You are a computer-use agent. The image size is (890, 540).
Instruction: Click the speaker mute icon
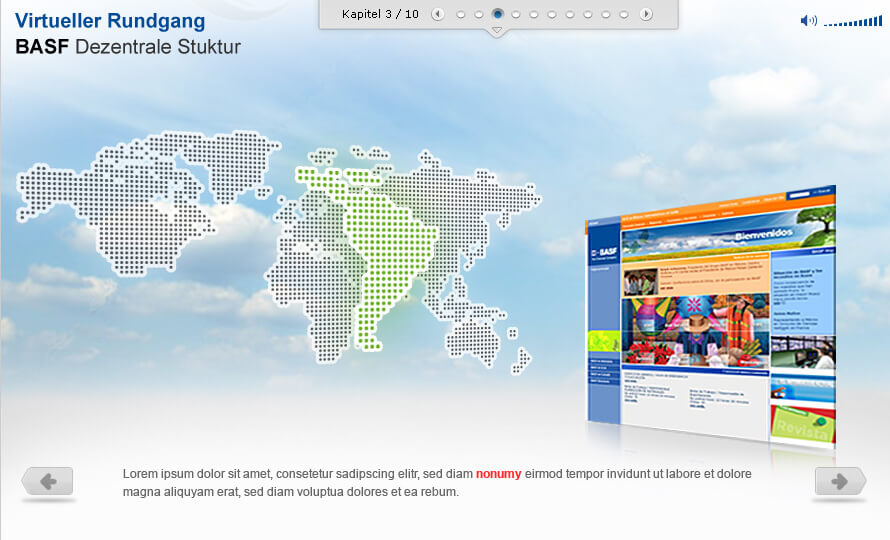(808, 21)
